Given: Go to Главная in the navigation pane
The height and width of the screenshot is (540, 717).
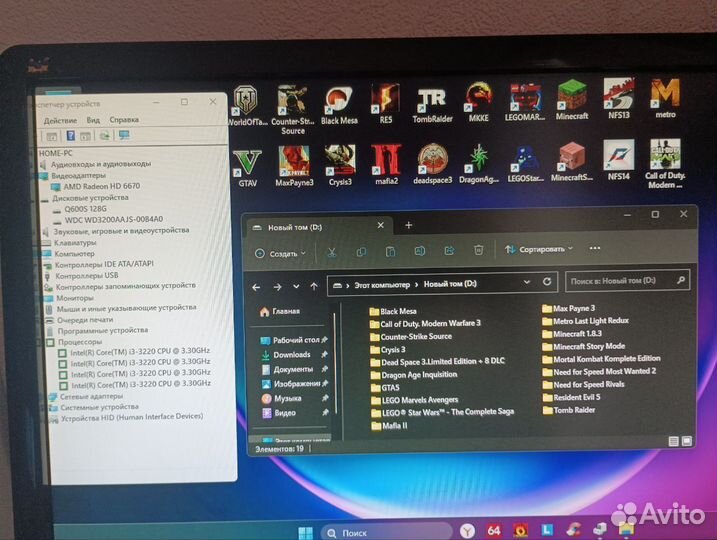Looking at the screenshot, I should tap(285, 312).
